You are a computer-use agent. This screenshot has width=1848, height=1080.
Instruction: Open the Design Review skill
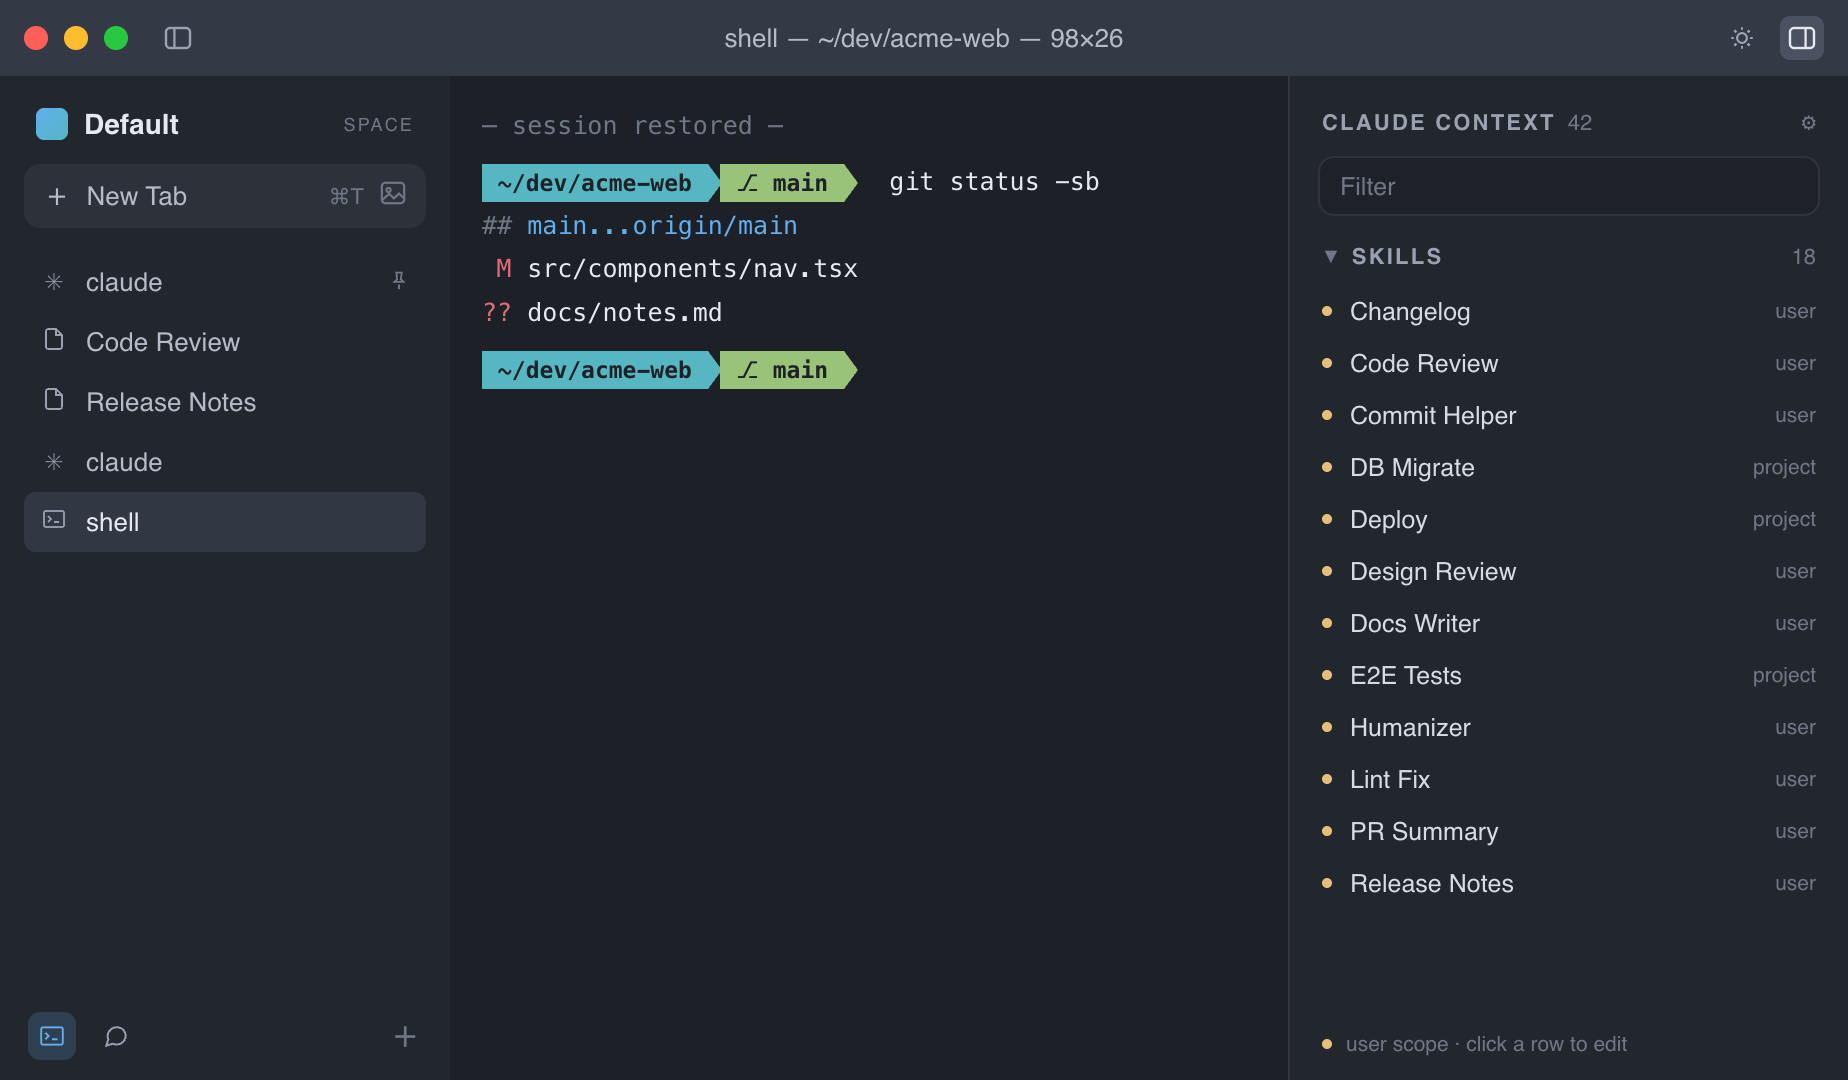(x=1568, y=572)
